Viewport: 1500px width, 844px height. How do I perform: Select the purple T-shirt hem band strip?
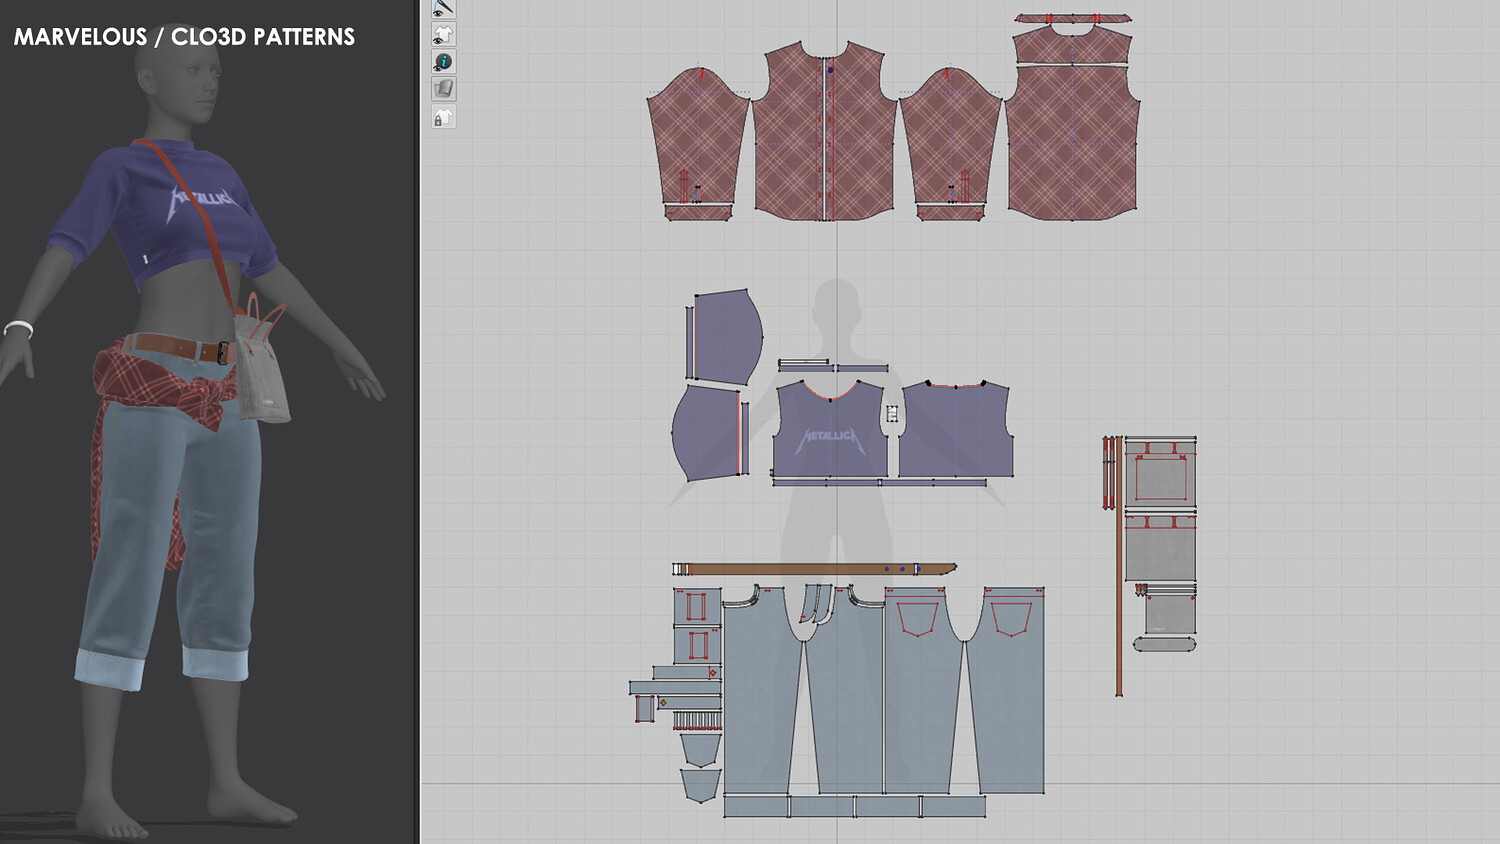pyautogui.click(x=880, y=483)
